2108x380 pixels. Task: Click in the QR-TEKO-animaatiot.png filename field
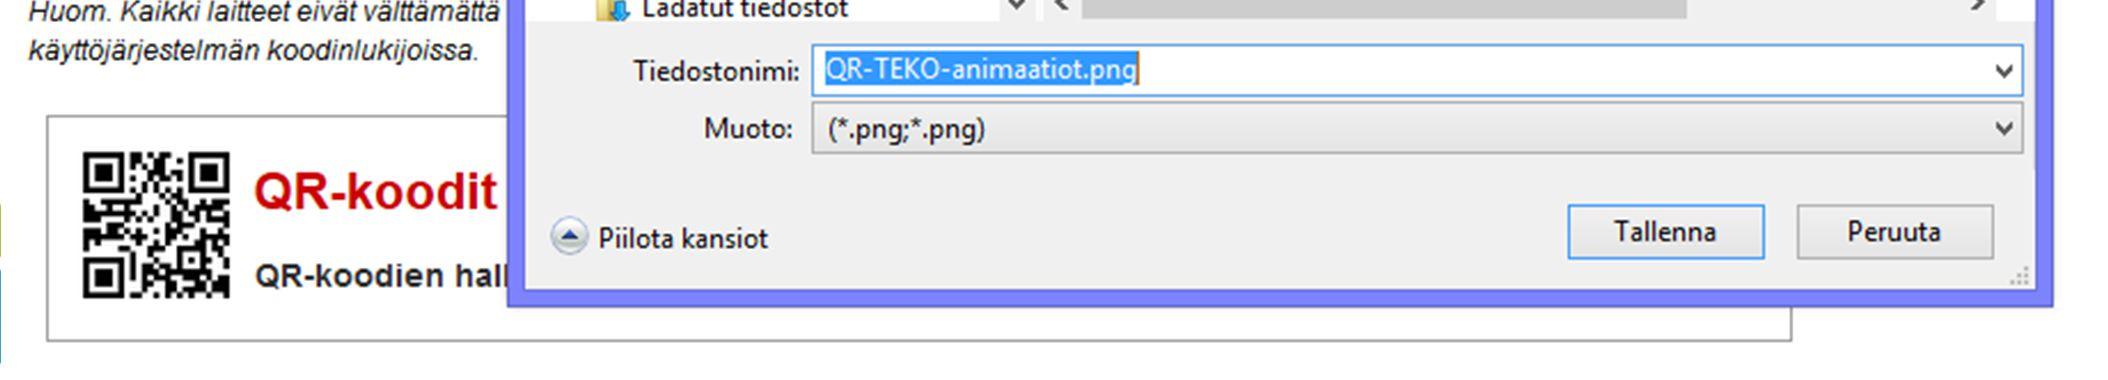tap(1417, 71)
